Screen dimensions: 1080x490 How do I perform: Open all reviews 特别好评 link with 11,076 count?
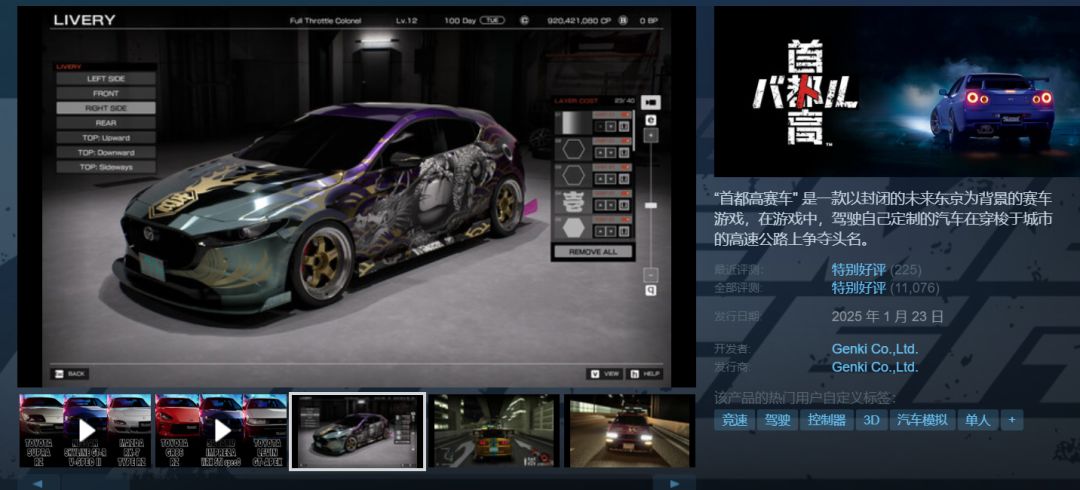pyautogui.click(x=858, y=287)
